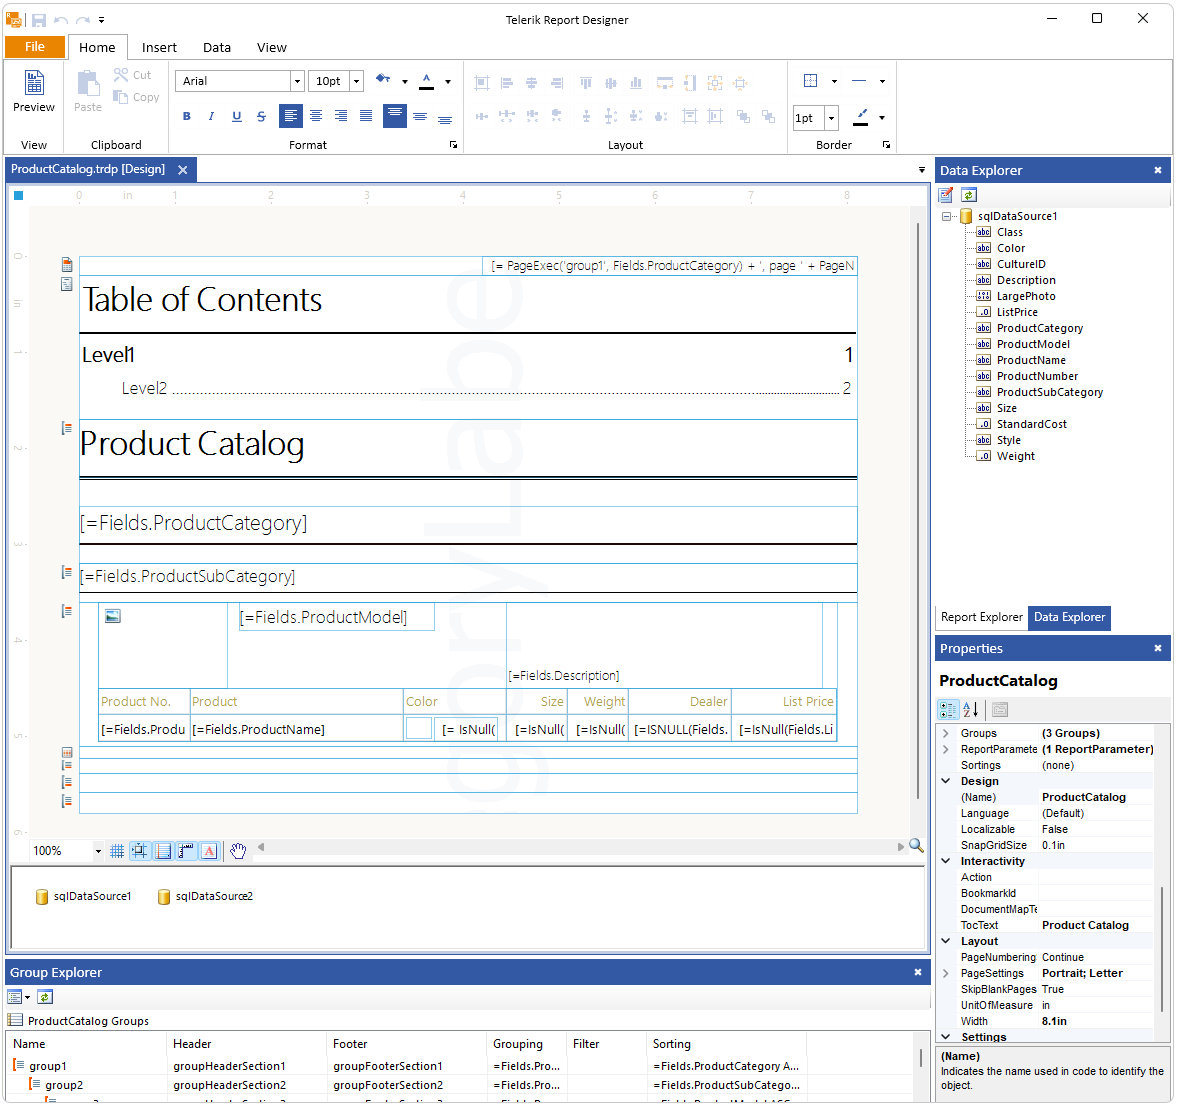Click the border outline style icon
Screen dimensions: 1177x1106
[810, 80]
